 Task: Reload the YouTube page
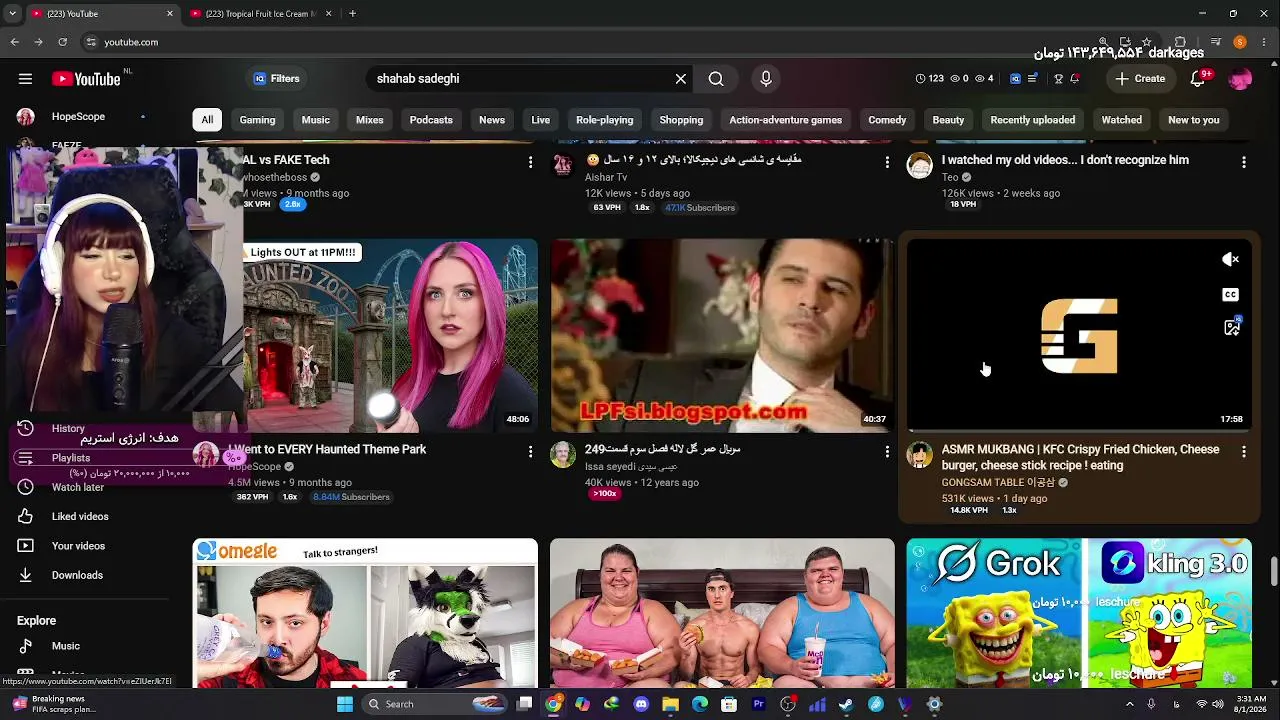pos(62,42)
